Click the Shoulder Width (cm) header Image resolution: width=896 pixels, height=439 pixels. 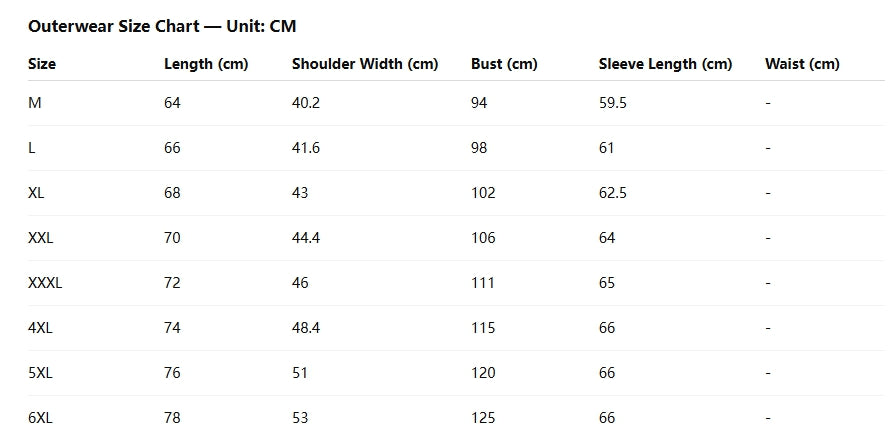(365, 64)
